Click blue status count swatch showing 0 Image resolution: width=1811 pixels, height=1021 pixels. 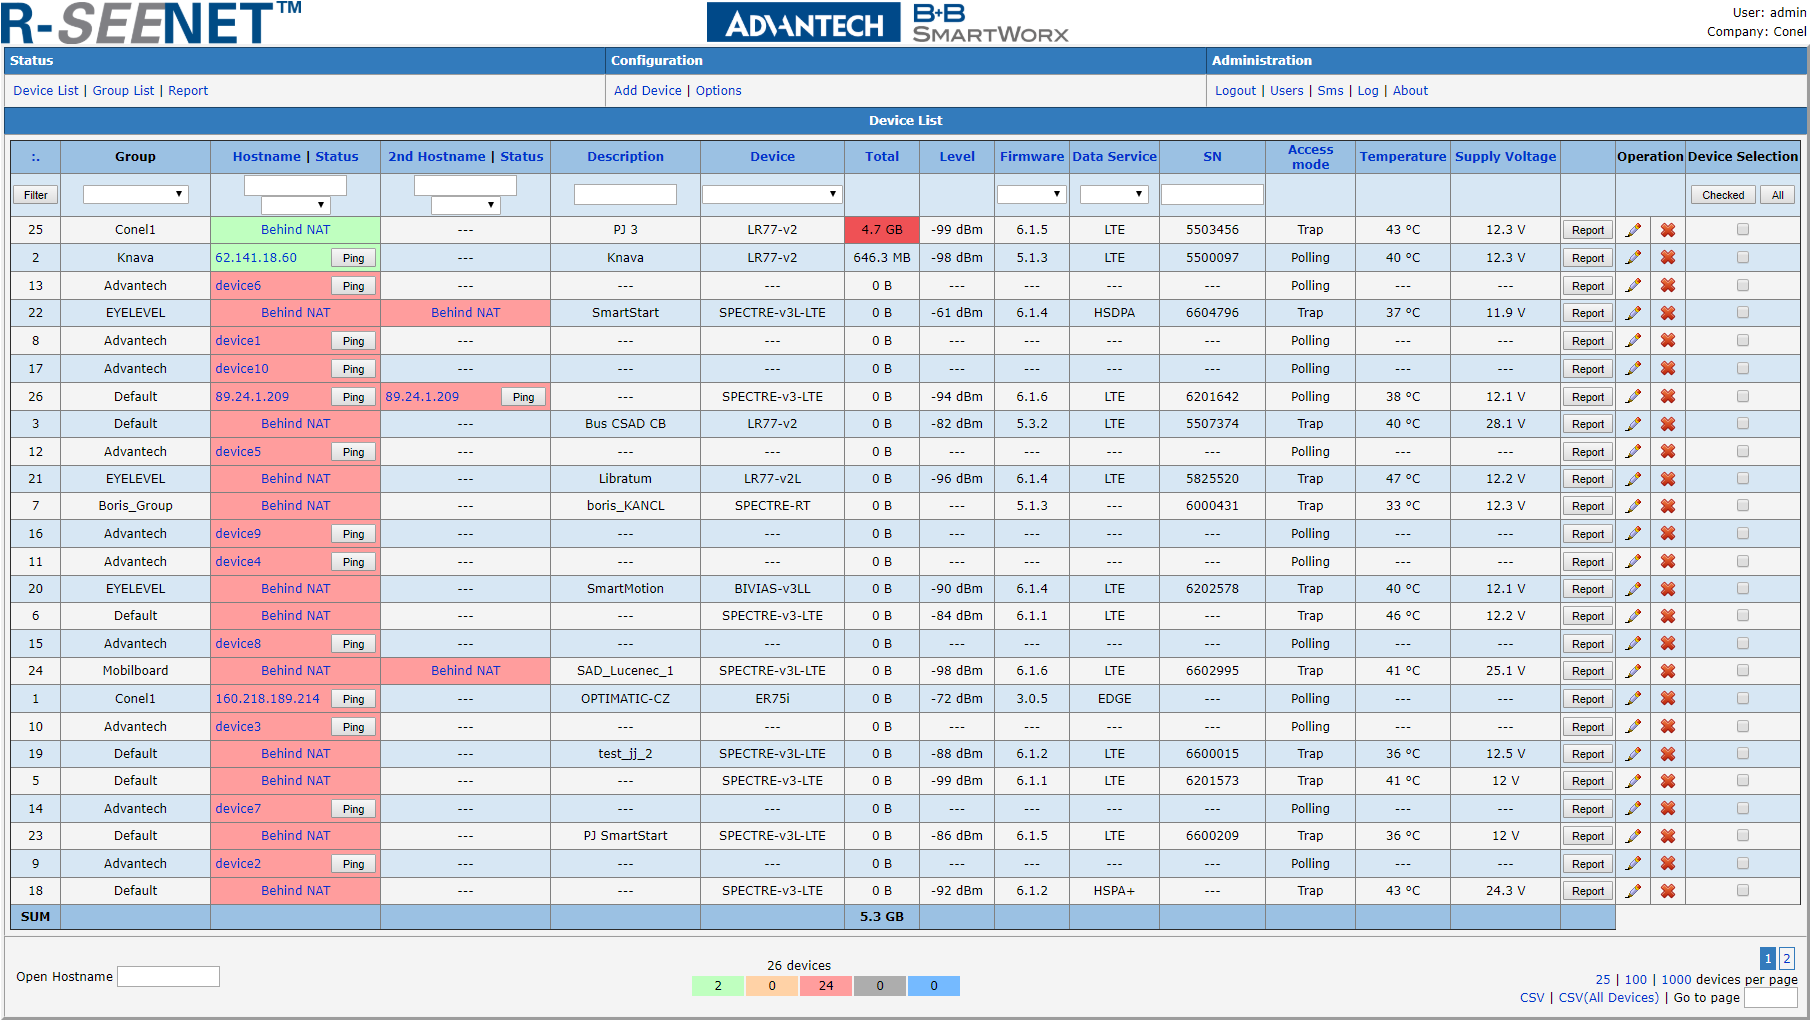pyautogui.click(x=934, y=986)
